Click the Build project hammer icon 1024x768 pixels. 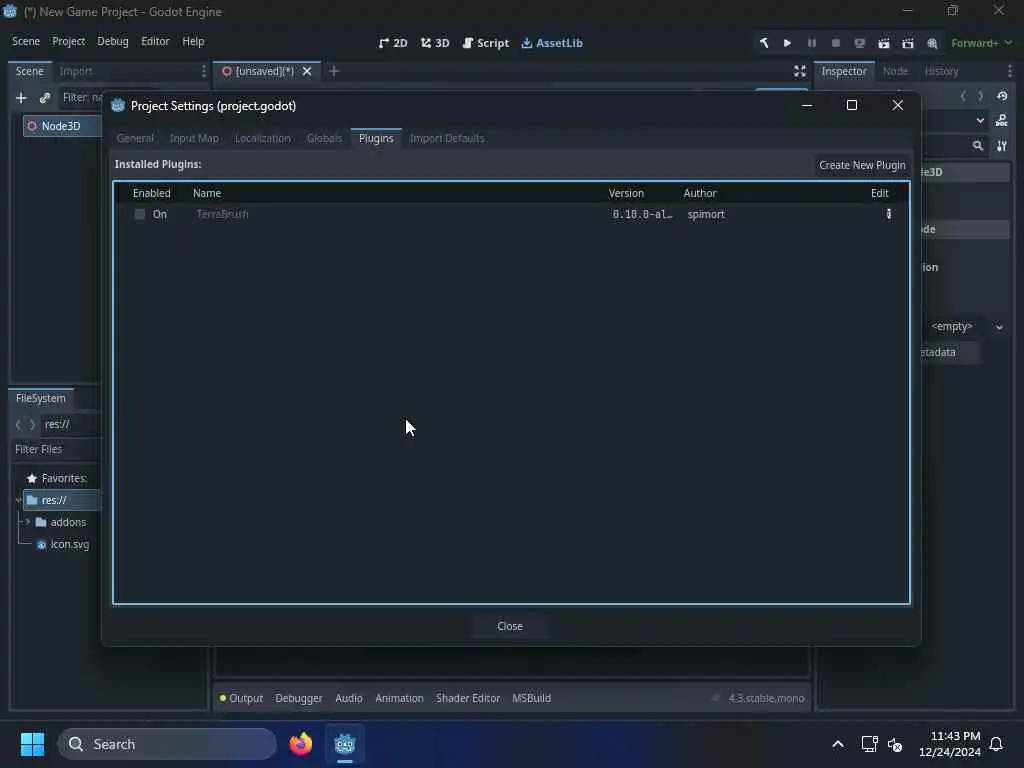coord(763,43)
